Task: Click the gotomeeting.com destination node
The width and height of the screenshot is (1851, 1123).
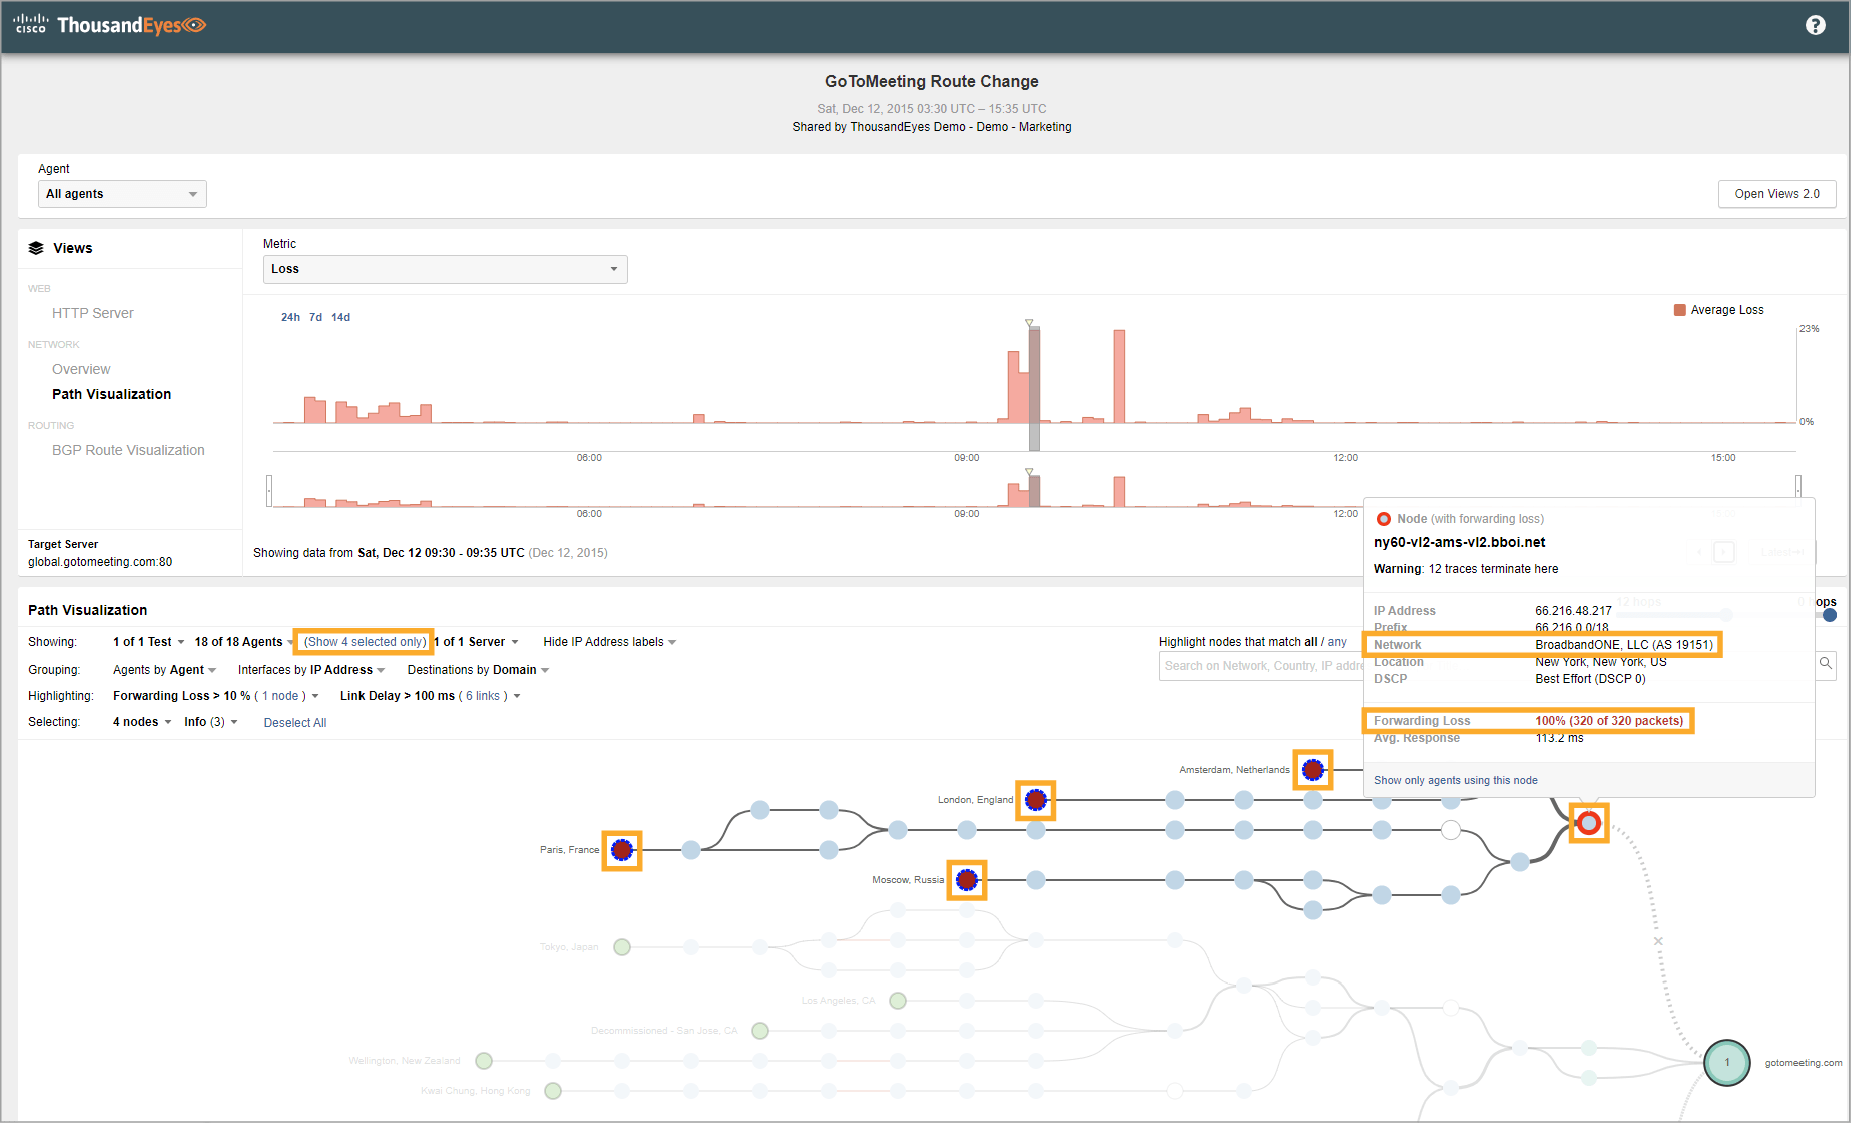Action: [x=1726, y=1062]
